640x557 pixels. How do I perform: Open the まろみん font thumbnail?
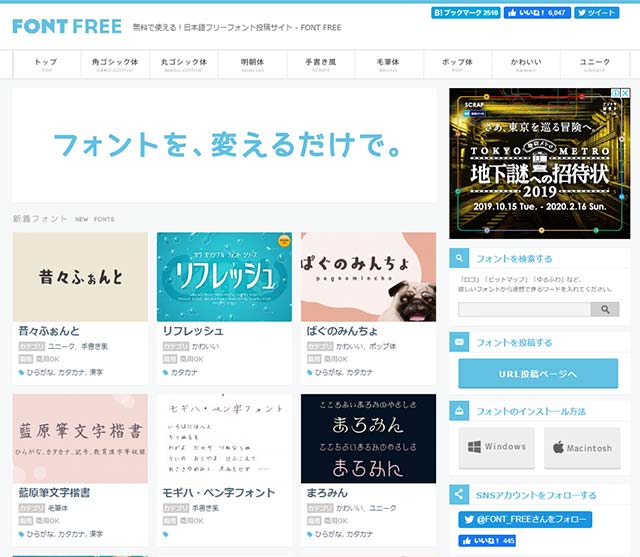(368, 439)
